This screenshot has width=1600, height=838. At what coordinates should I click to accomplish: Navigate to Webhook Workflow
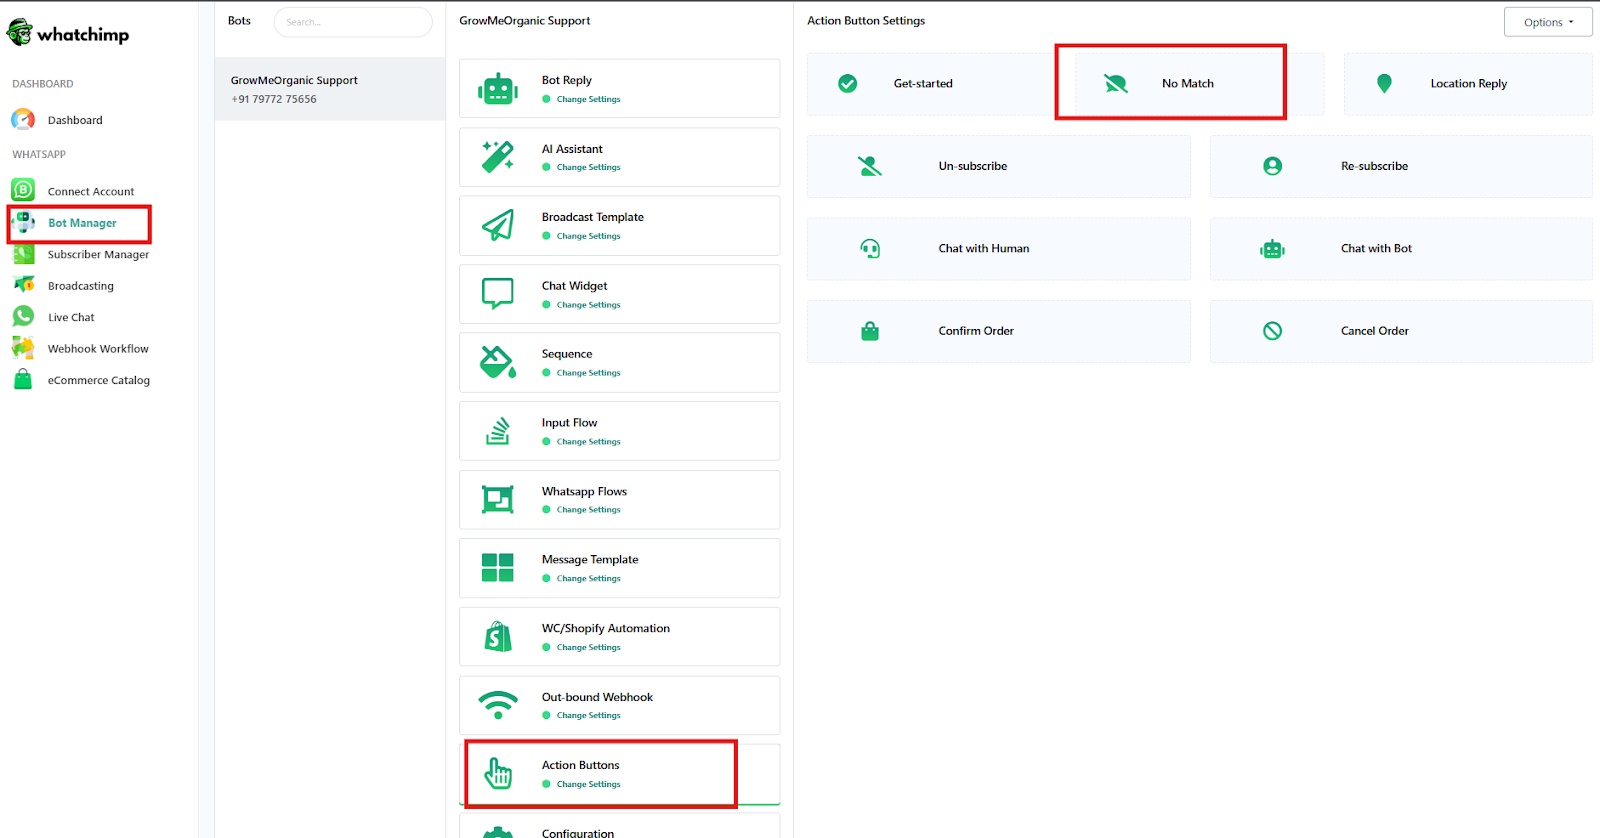point(98,349)
